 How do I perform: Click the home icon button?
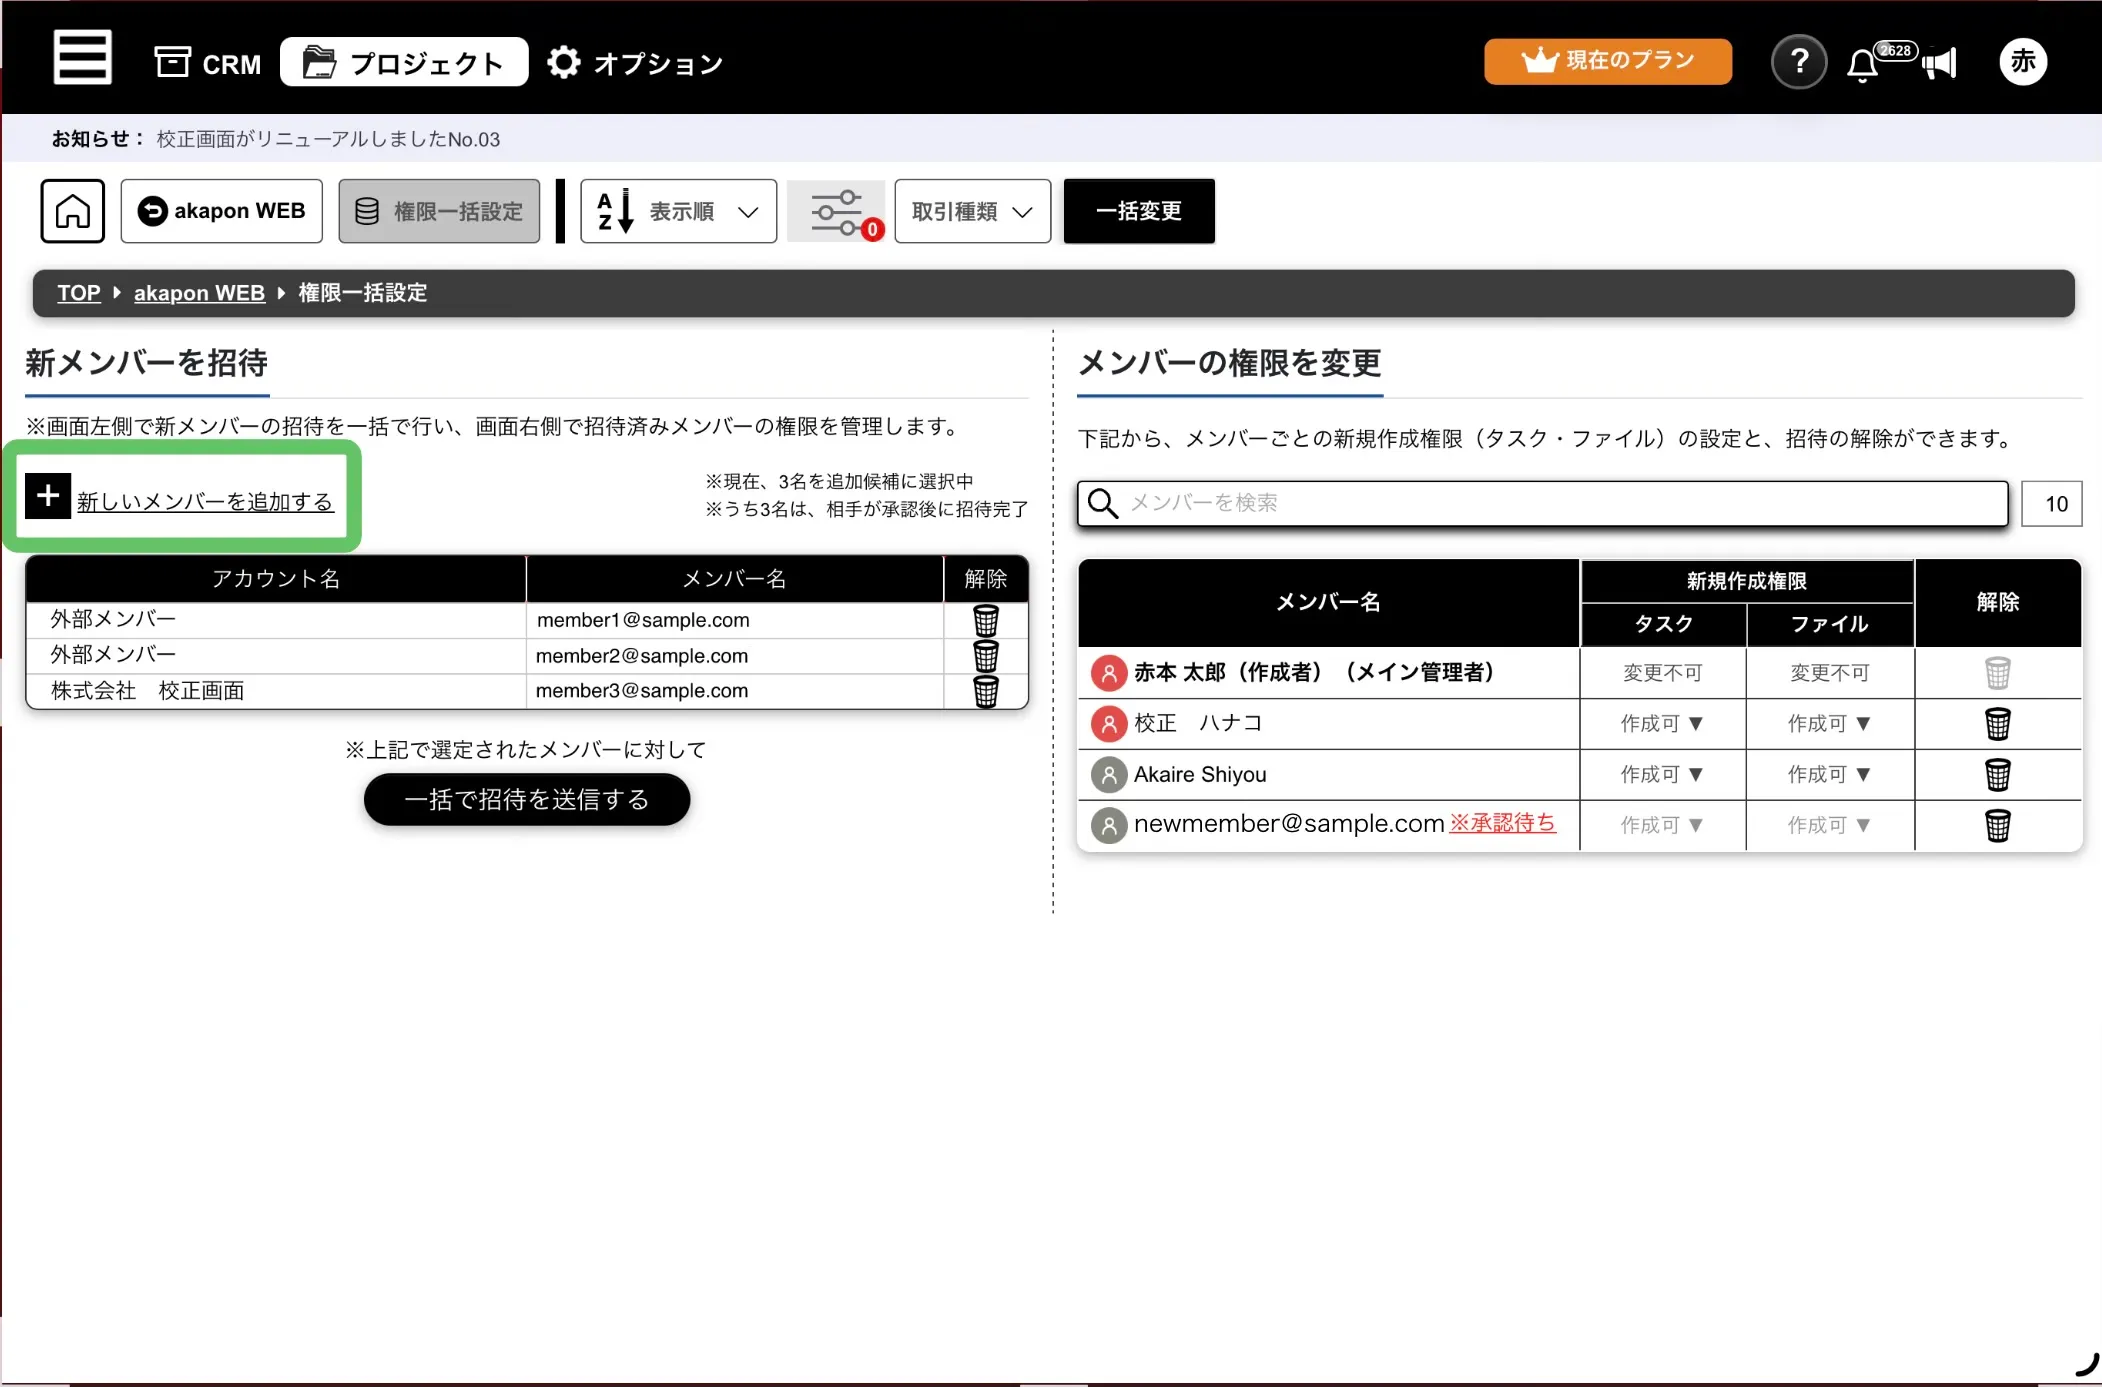tap(73, 211)
